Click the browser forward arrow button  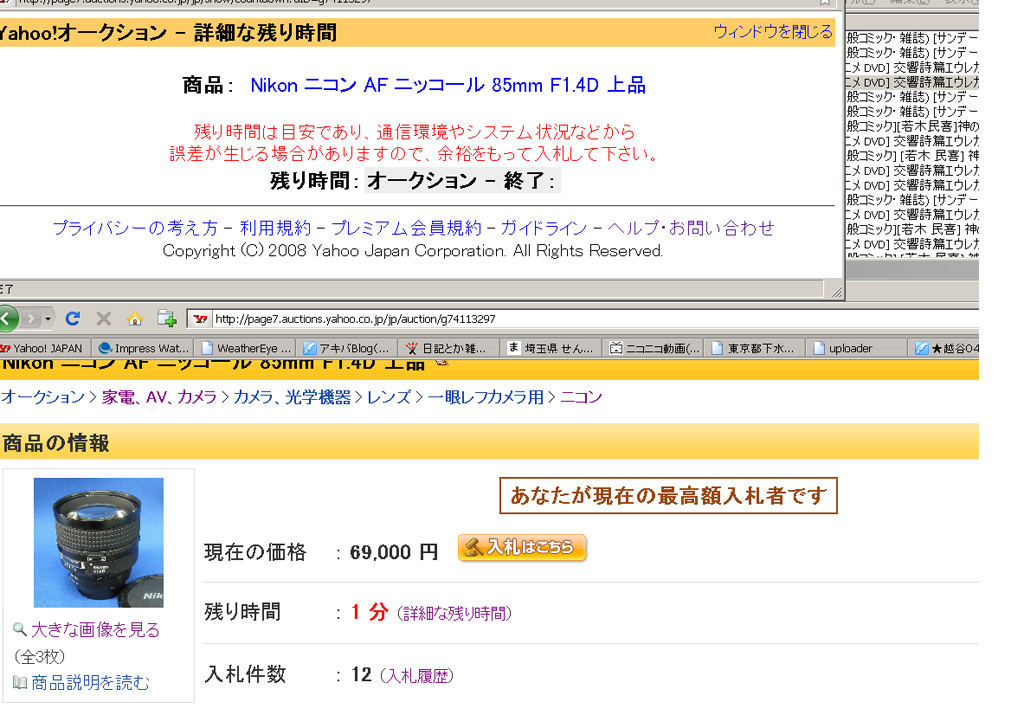pyautogui.click(x=30, y=319)
